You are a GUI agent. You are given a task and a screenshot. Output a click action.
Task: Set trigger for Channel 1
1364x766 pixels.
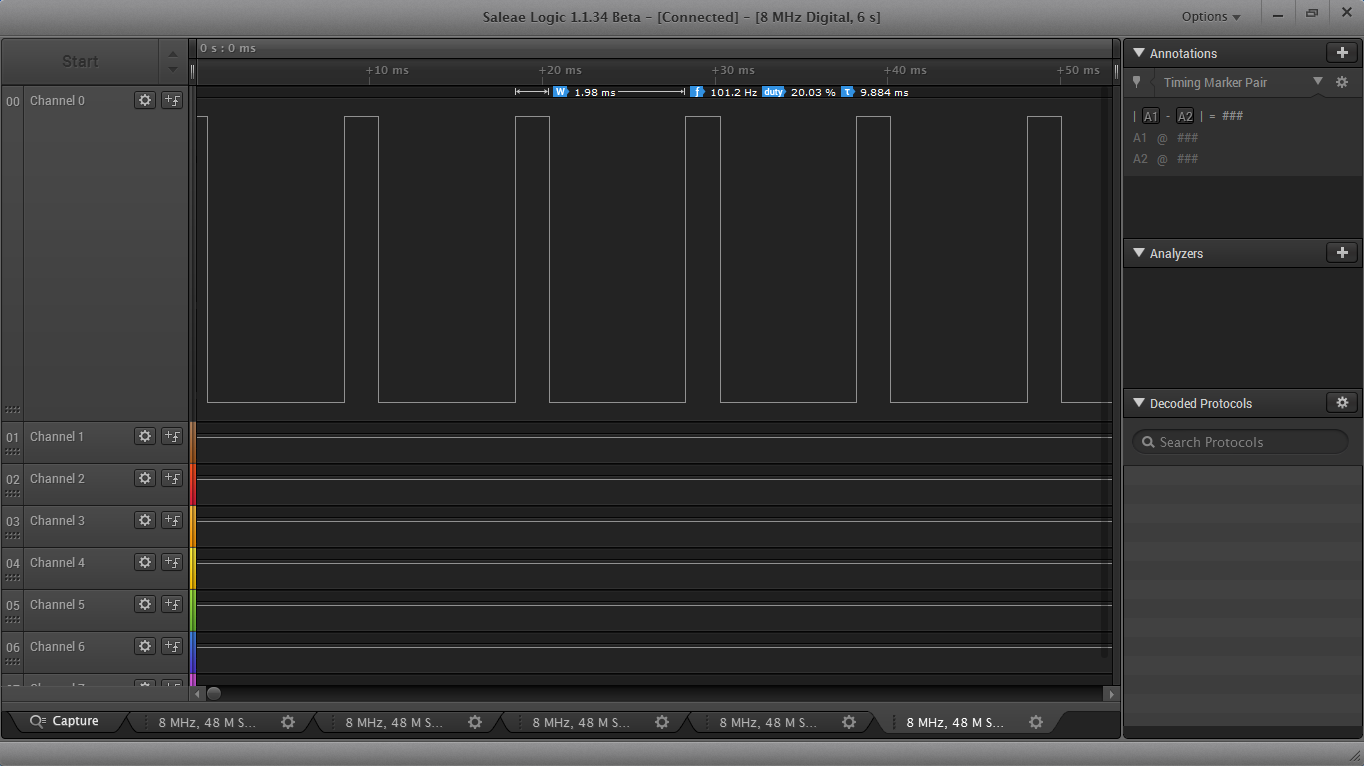click(172, 436)
